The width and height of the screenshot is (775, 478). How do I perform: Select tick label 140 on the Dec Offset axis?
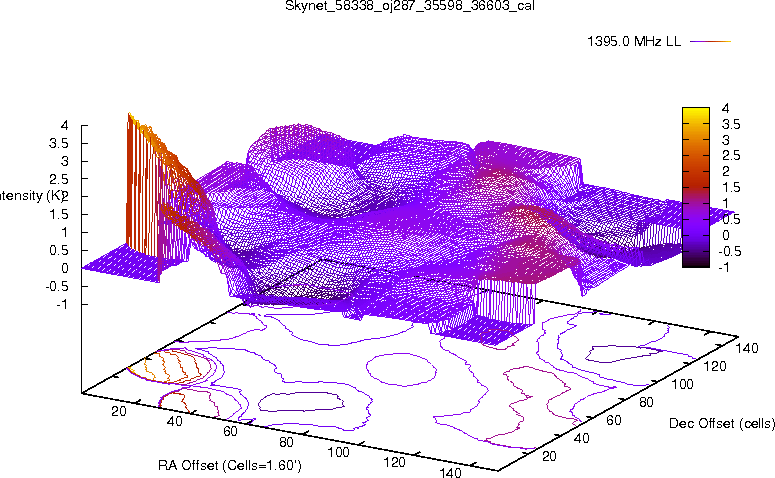click(747, 348)
